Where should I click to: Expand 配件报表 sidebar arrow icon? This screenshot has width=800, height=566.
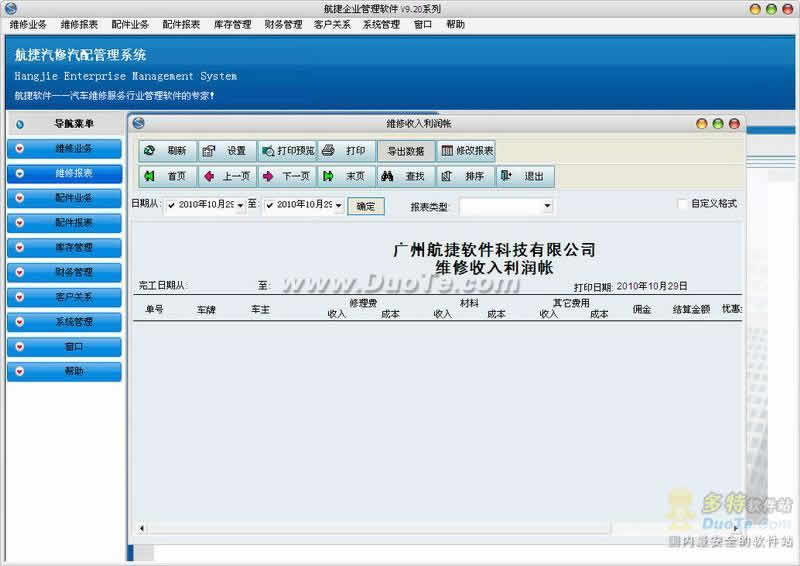click(19, 223)
